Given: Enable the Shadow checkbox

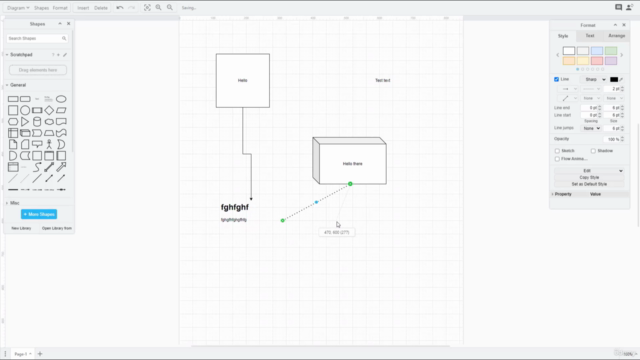Looking at the screenshot, I should [x=593, y=151].
